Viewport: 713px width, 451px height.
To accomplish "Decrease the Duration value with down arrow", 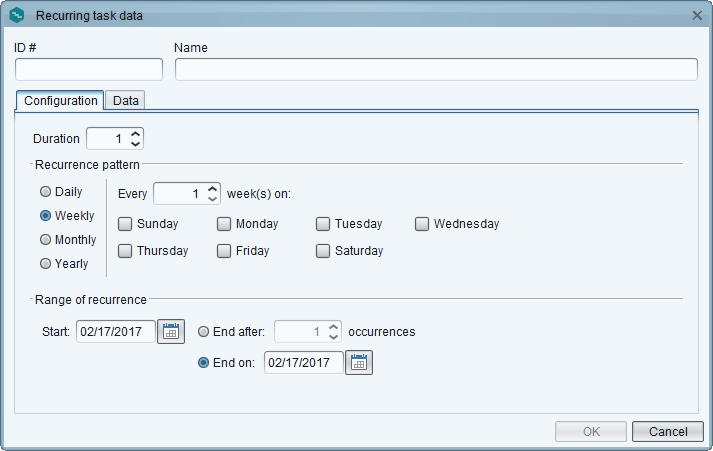I will pyautogui.click(x=136, y=144).
